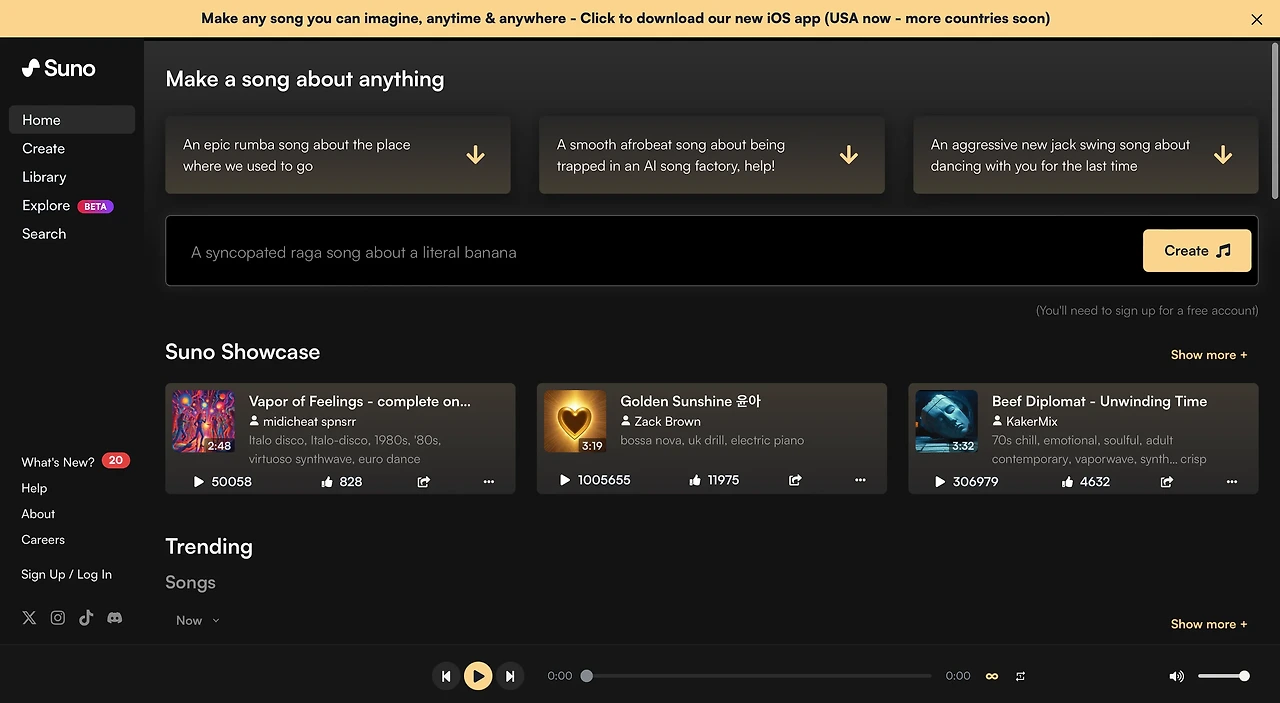Open Golden Sunshine cover thumbnail
This screenshot has width=1280, height=703.
click(x=575, y=421)
